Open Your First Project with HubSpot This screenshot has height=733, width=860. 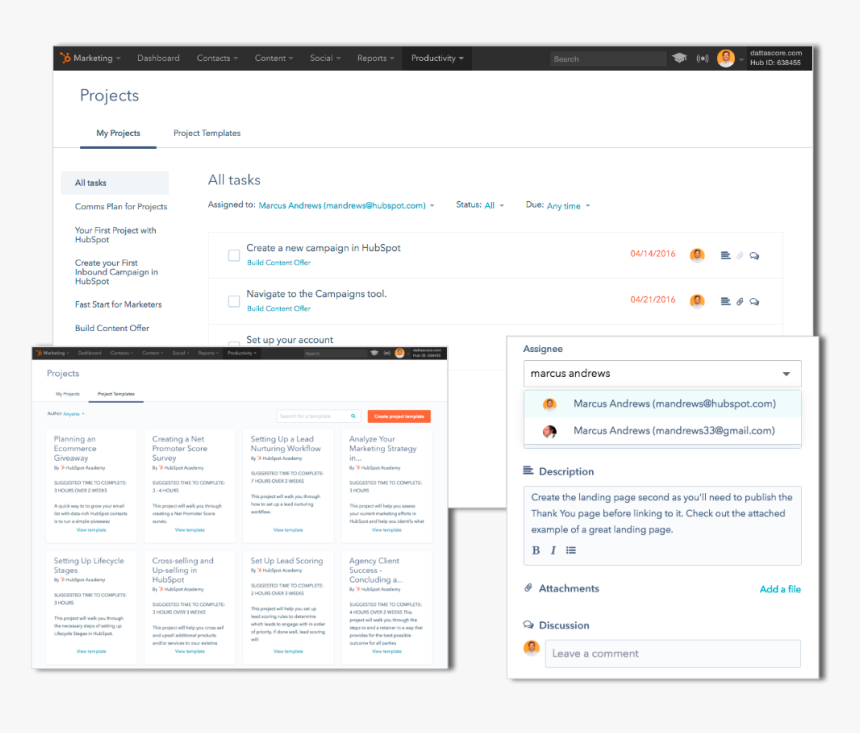tap(115, 235)
